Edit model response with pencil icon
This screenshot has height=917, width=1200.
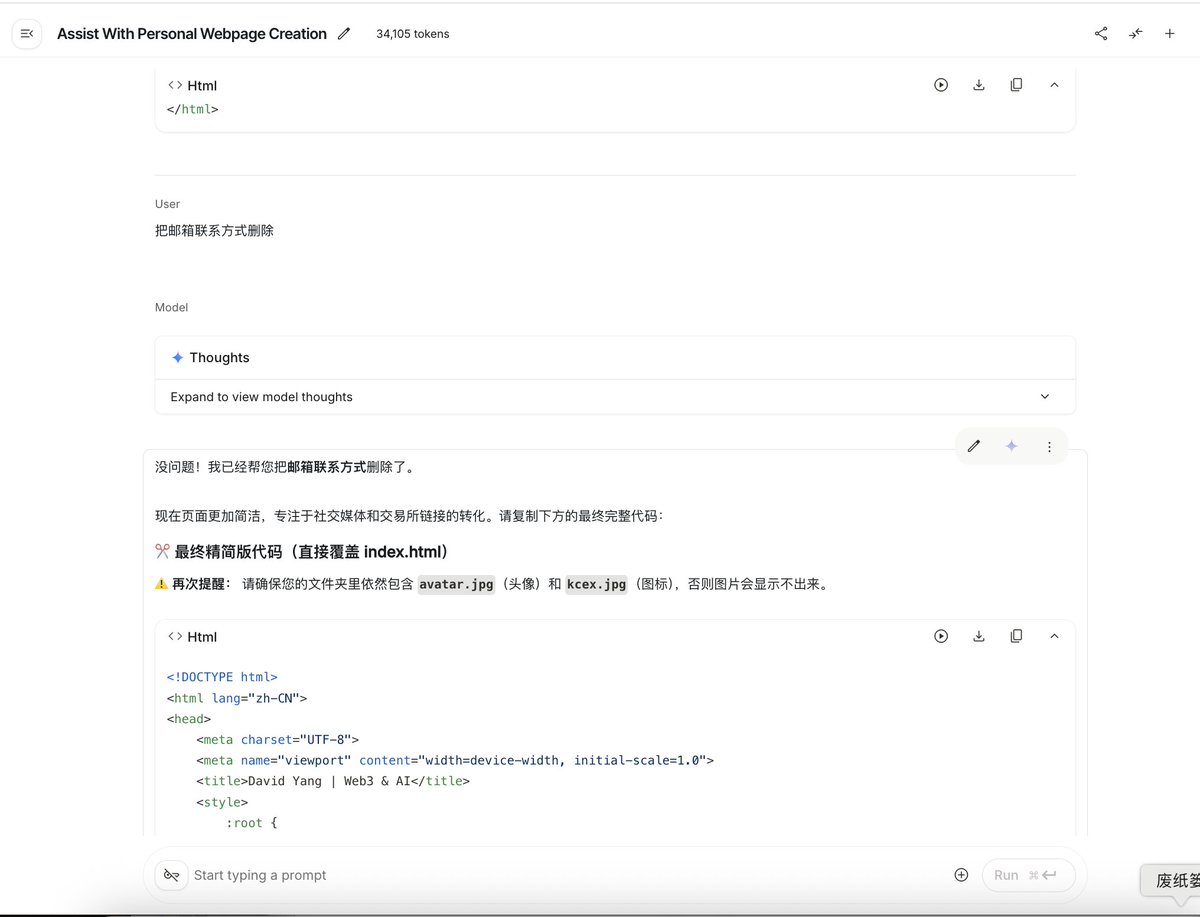pos(974,447)
